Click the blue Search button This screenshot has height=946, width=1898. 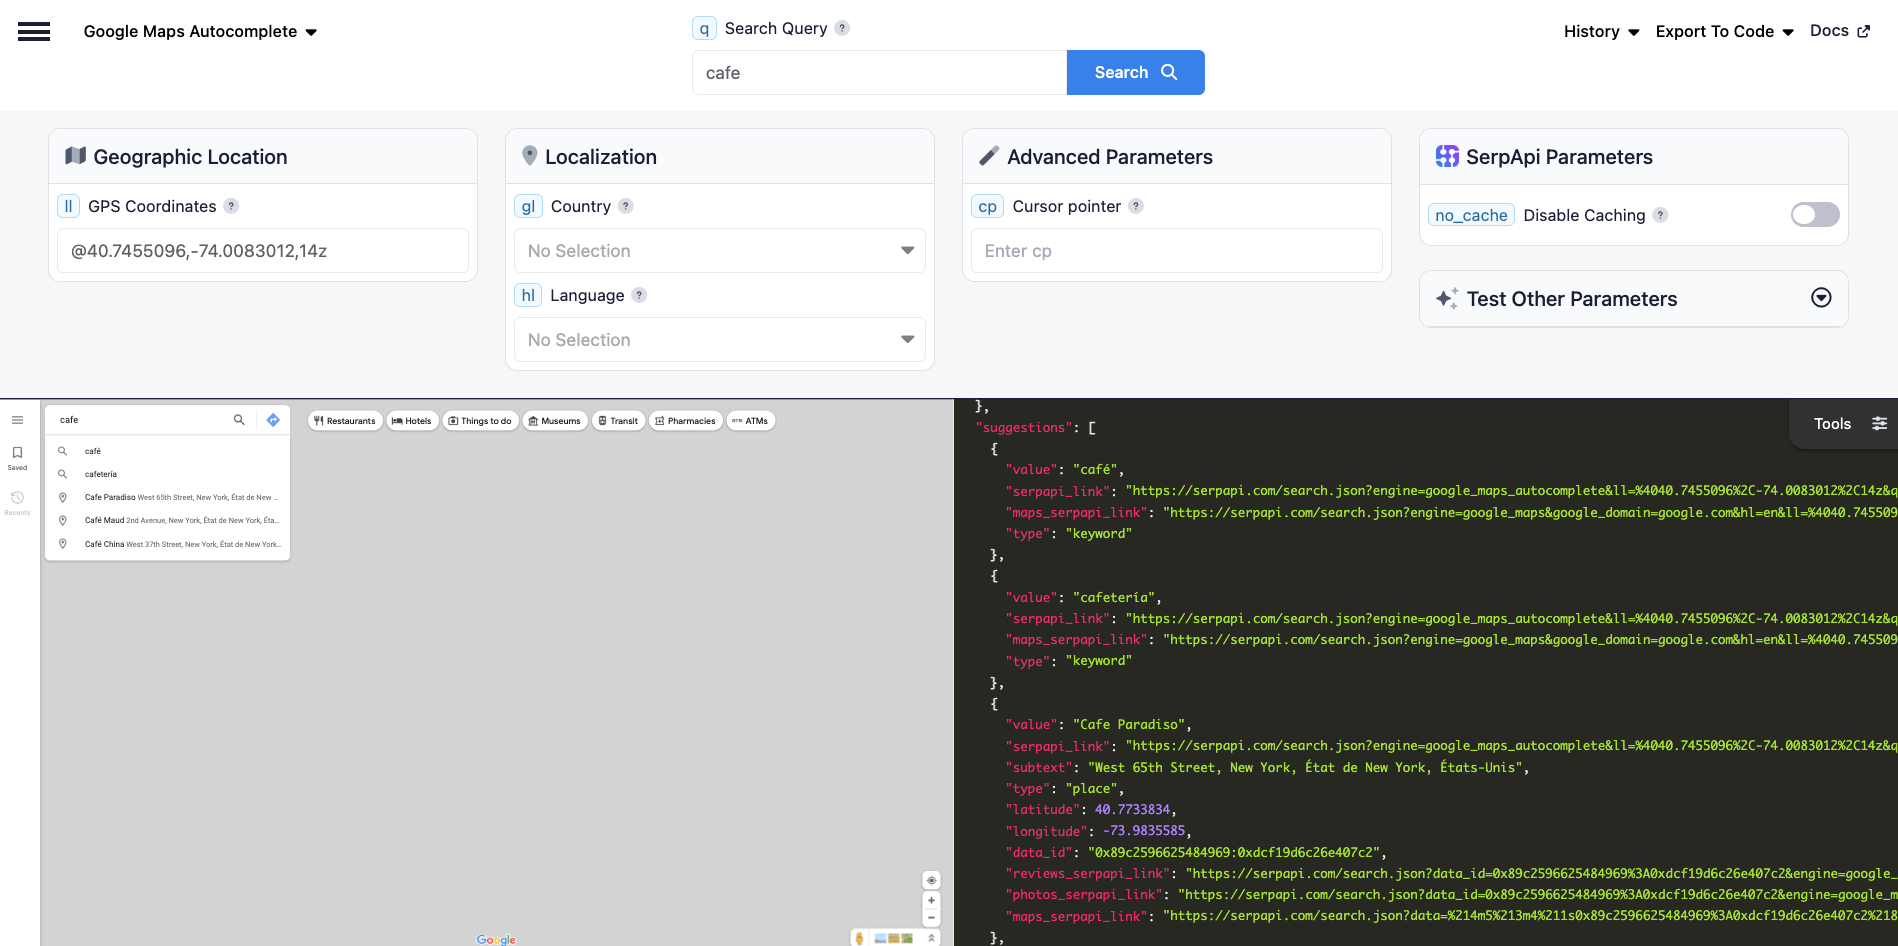(1135, 73)
